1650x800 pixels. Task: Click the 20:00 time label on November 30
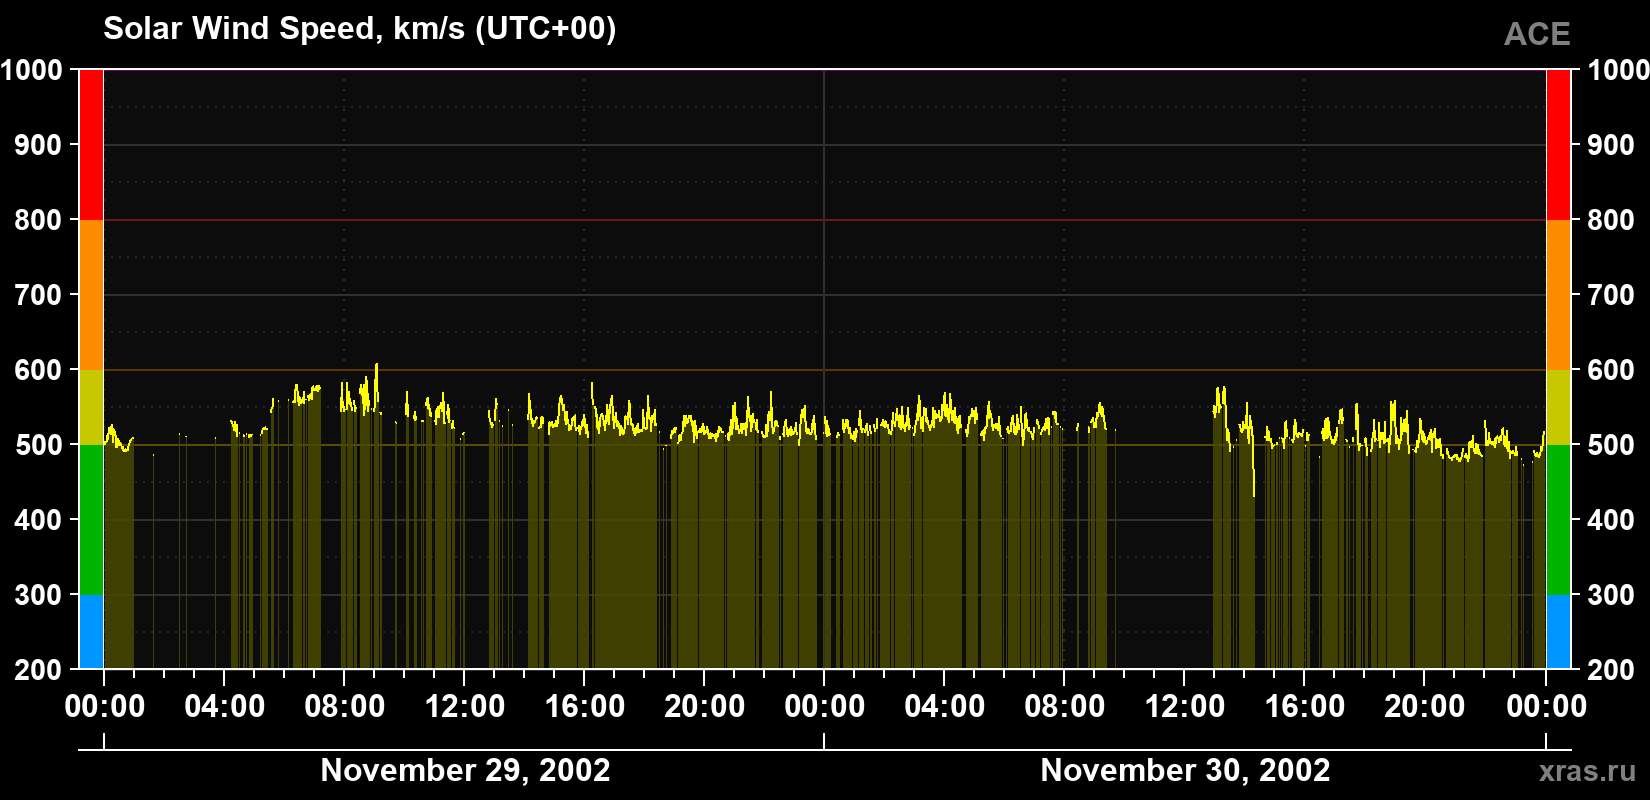tap(1425, 707)
